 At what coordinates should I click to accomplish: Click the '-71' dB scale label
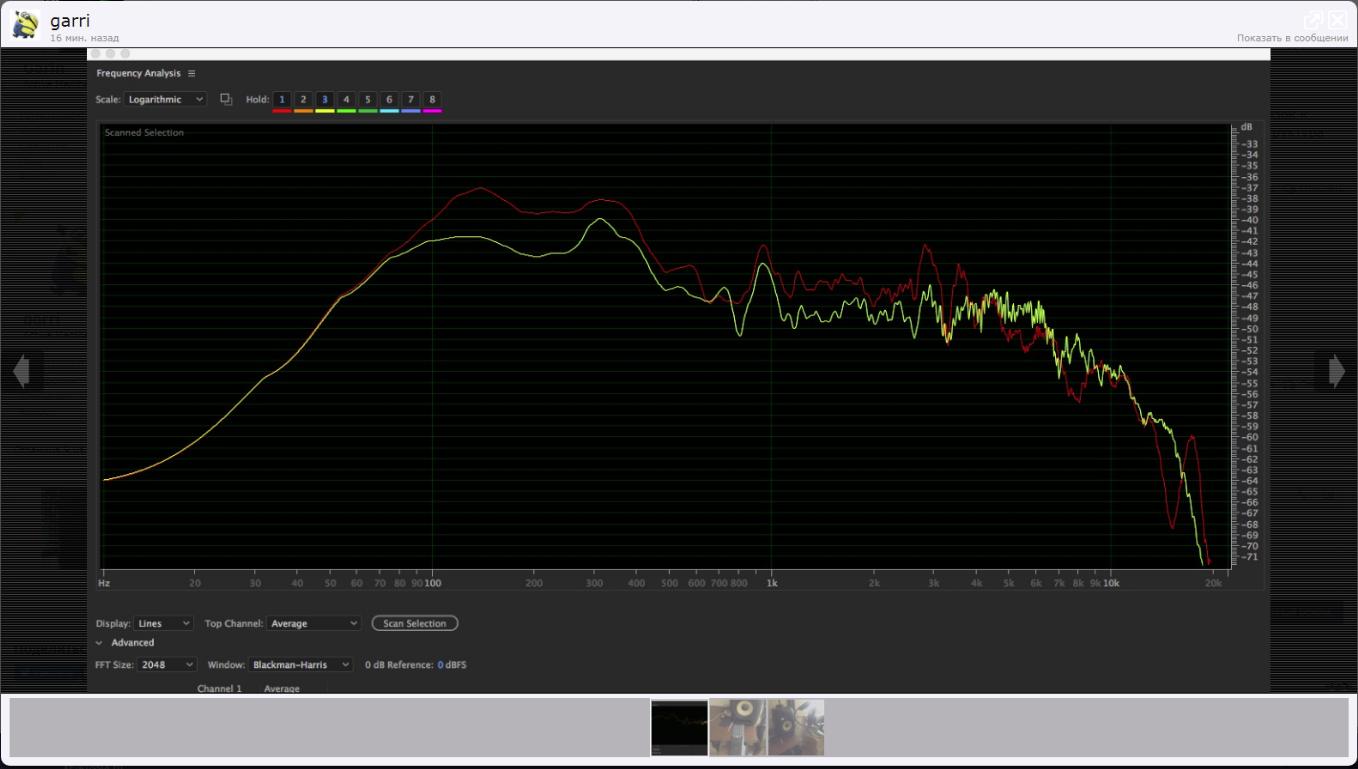click(1250, 557)
